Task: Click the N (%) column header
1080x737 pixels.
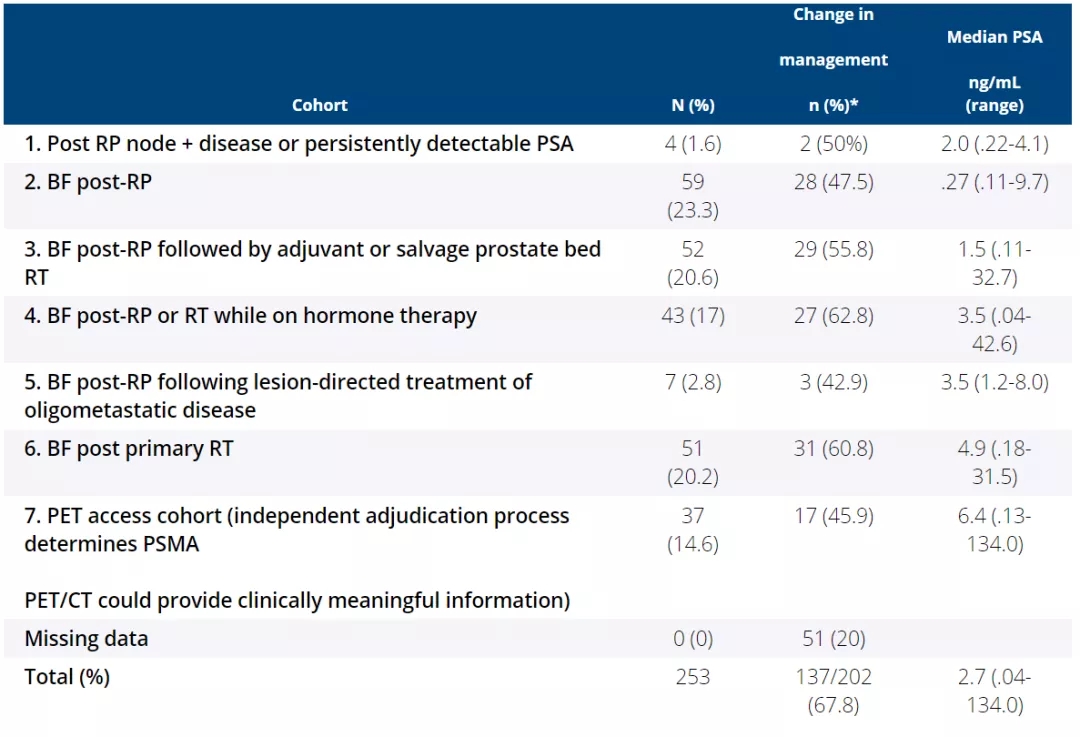Action: (x=692, y=105)
